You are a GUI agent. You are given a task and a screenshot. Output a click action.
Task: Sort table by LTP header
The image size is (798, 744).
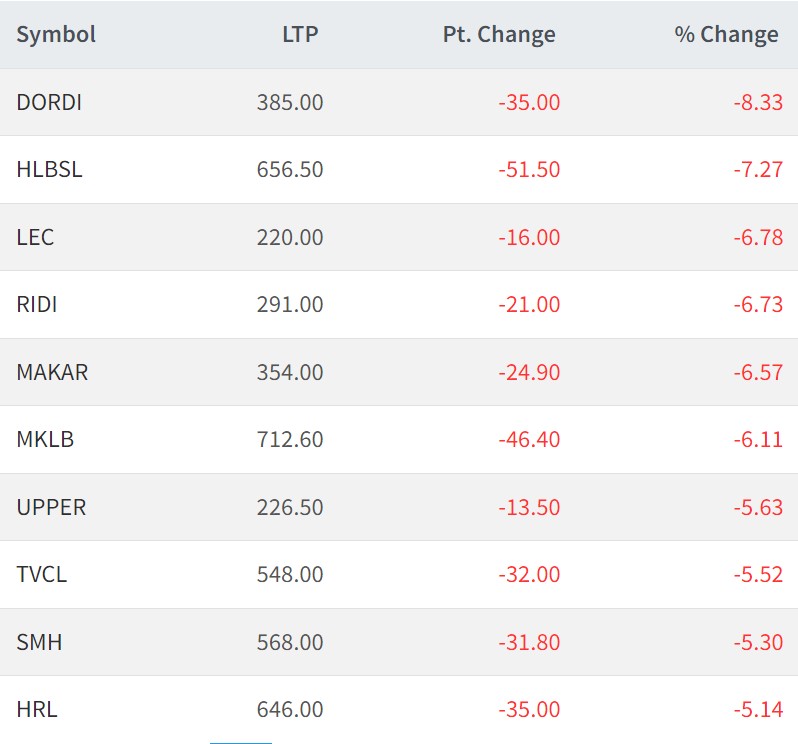299,35
